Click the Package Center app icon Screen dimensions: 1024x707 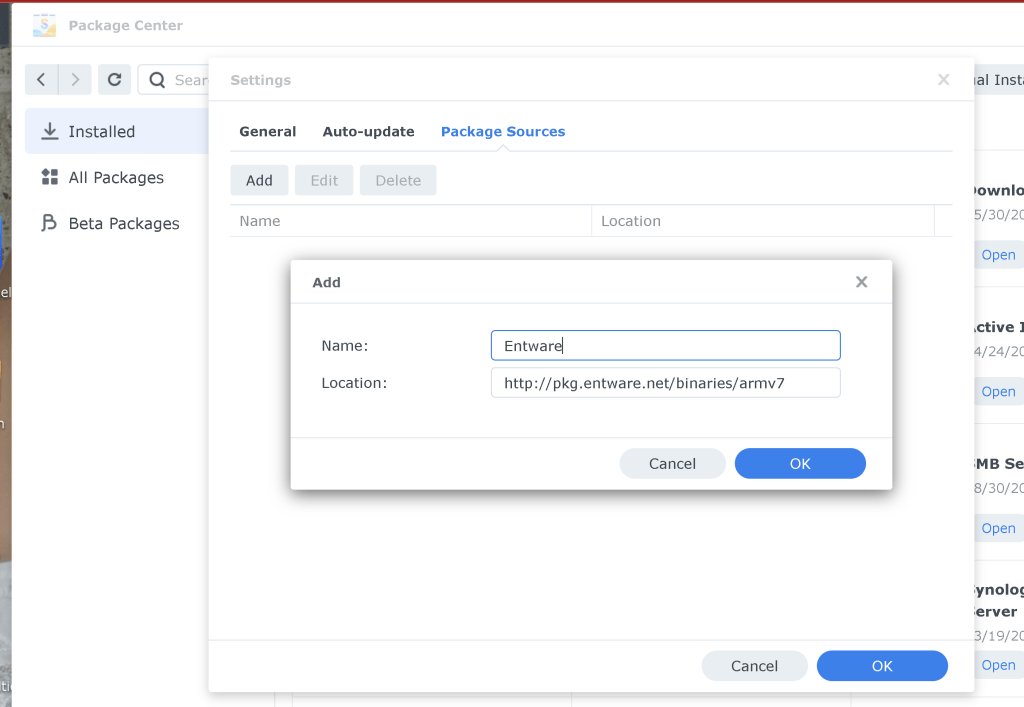tap(44, 25)
